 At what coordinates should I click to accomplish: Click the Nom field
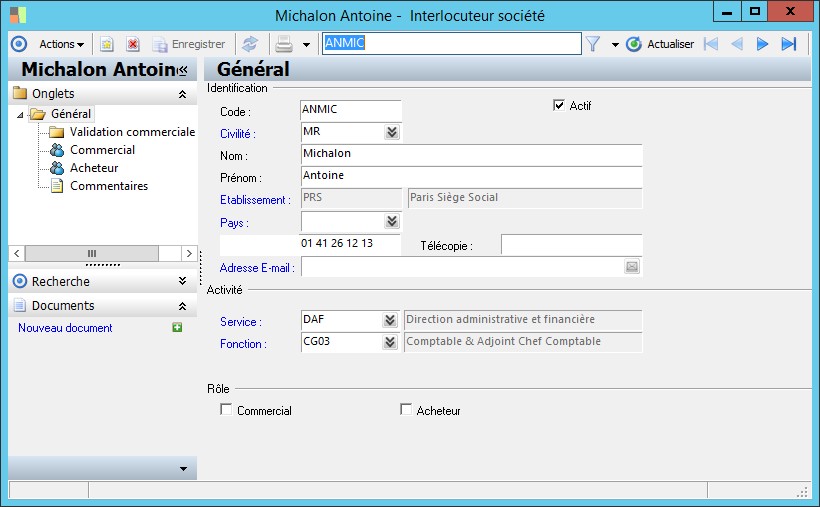pyautogui.click(x=471, y=154)
